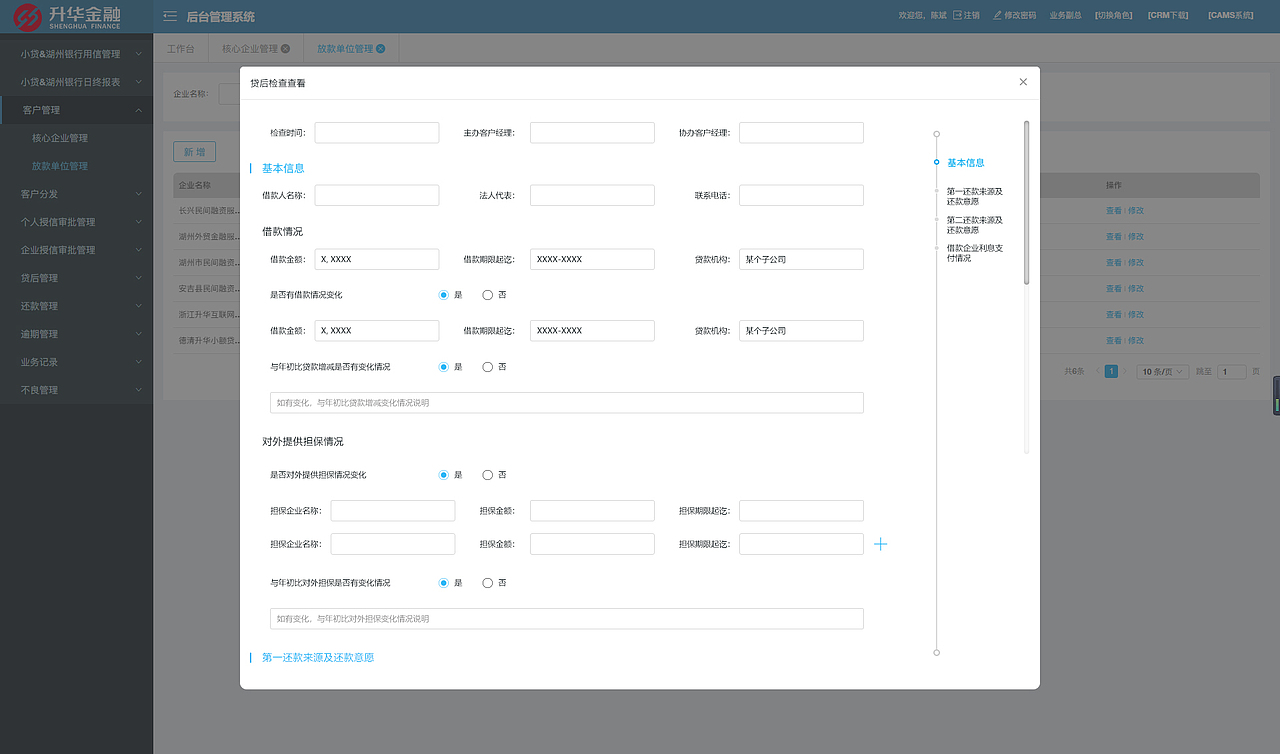This screenshot has height=754, width=1280.
Task: Select 否 for 是否对外提供担保情况变化
Action: point(488,475)
